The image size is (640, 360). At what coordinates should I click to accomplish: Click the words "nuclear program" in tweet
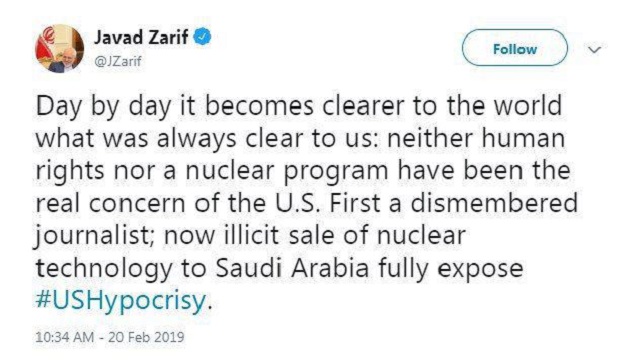(287, 171)
